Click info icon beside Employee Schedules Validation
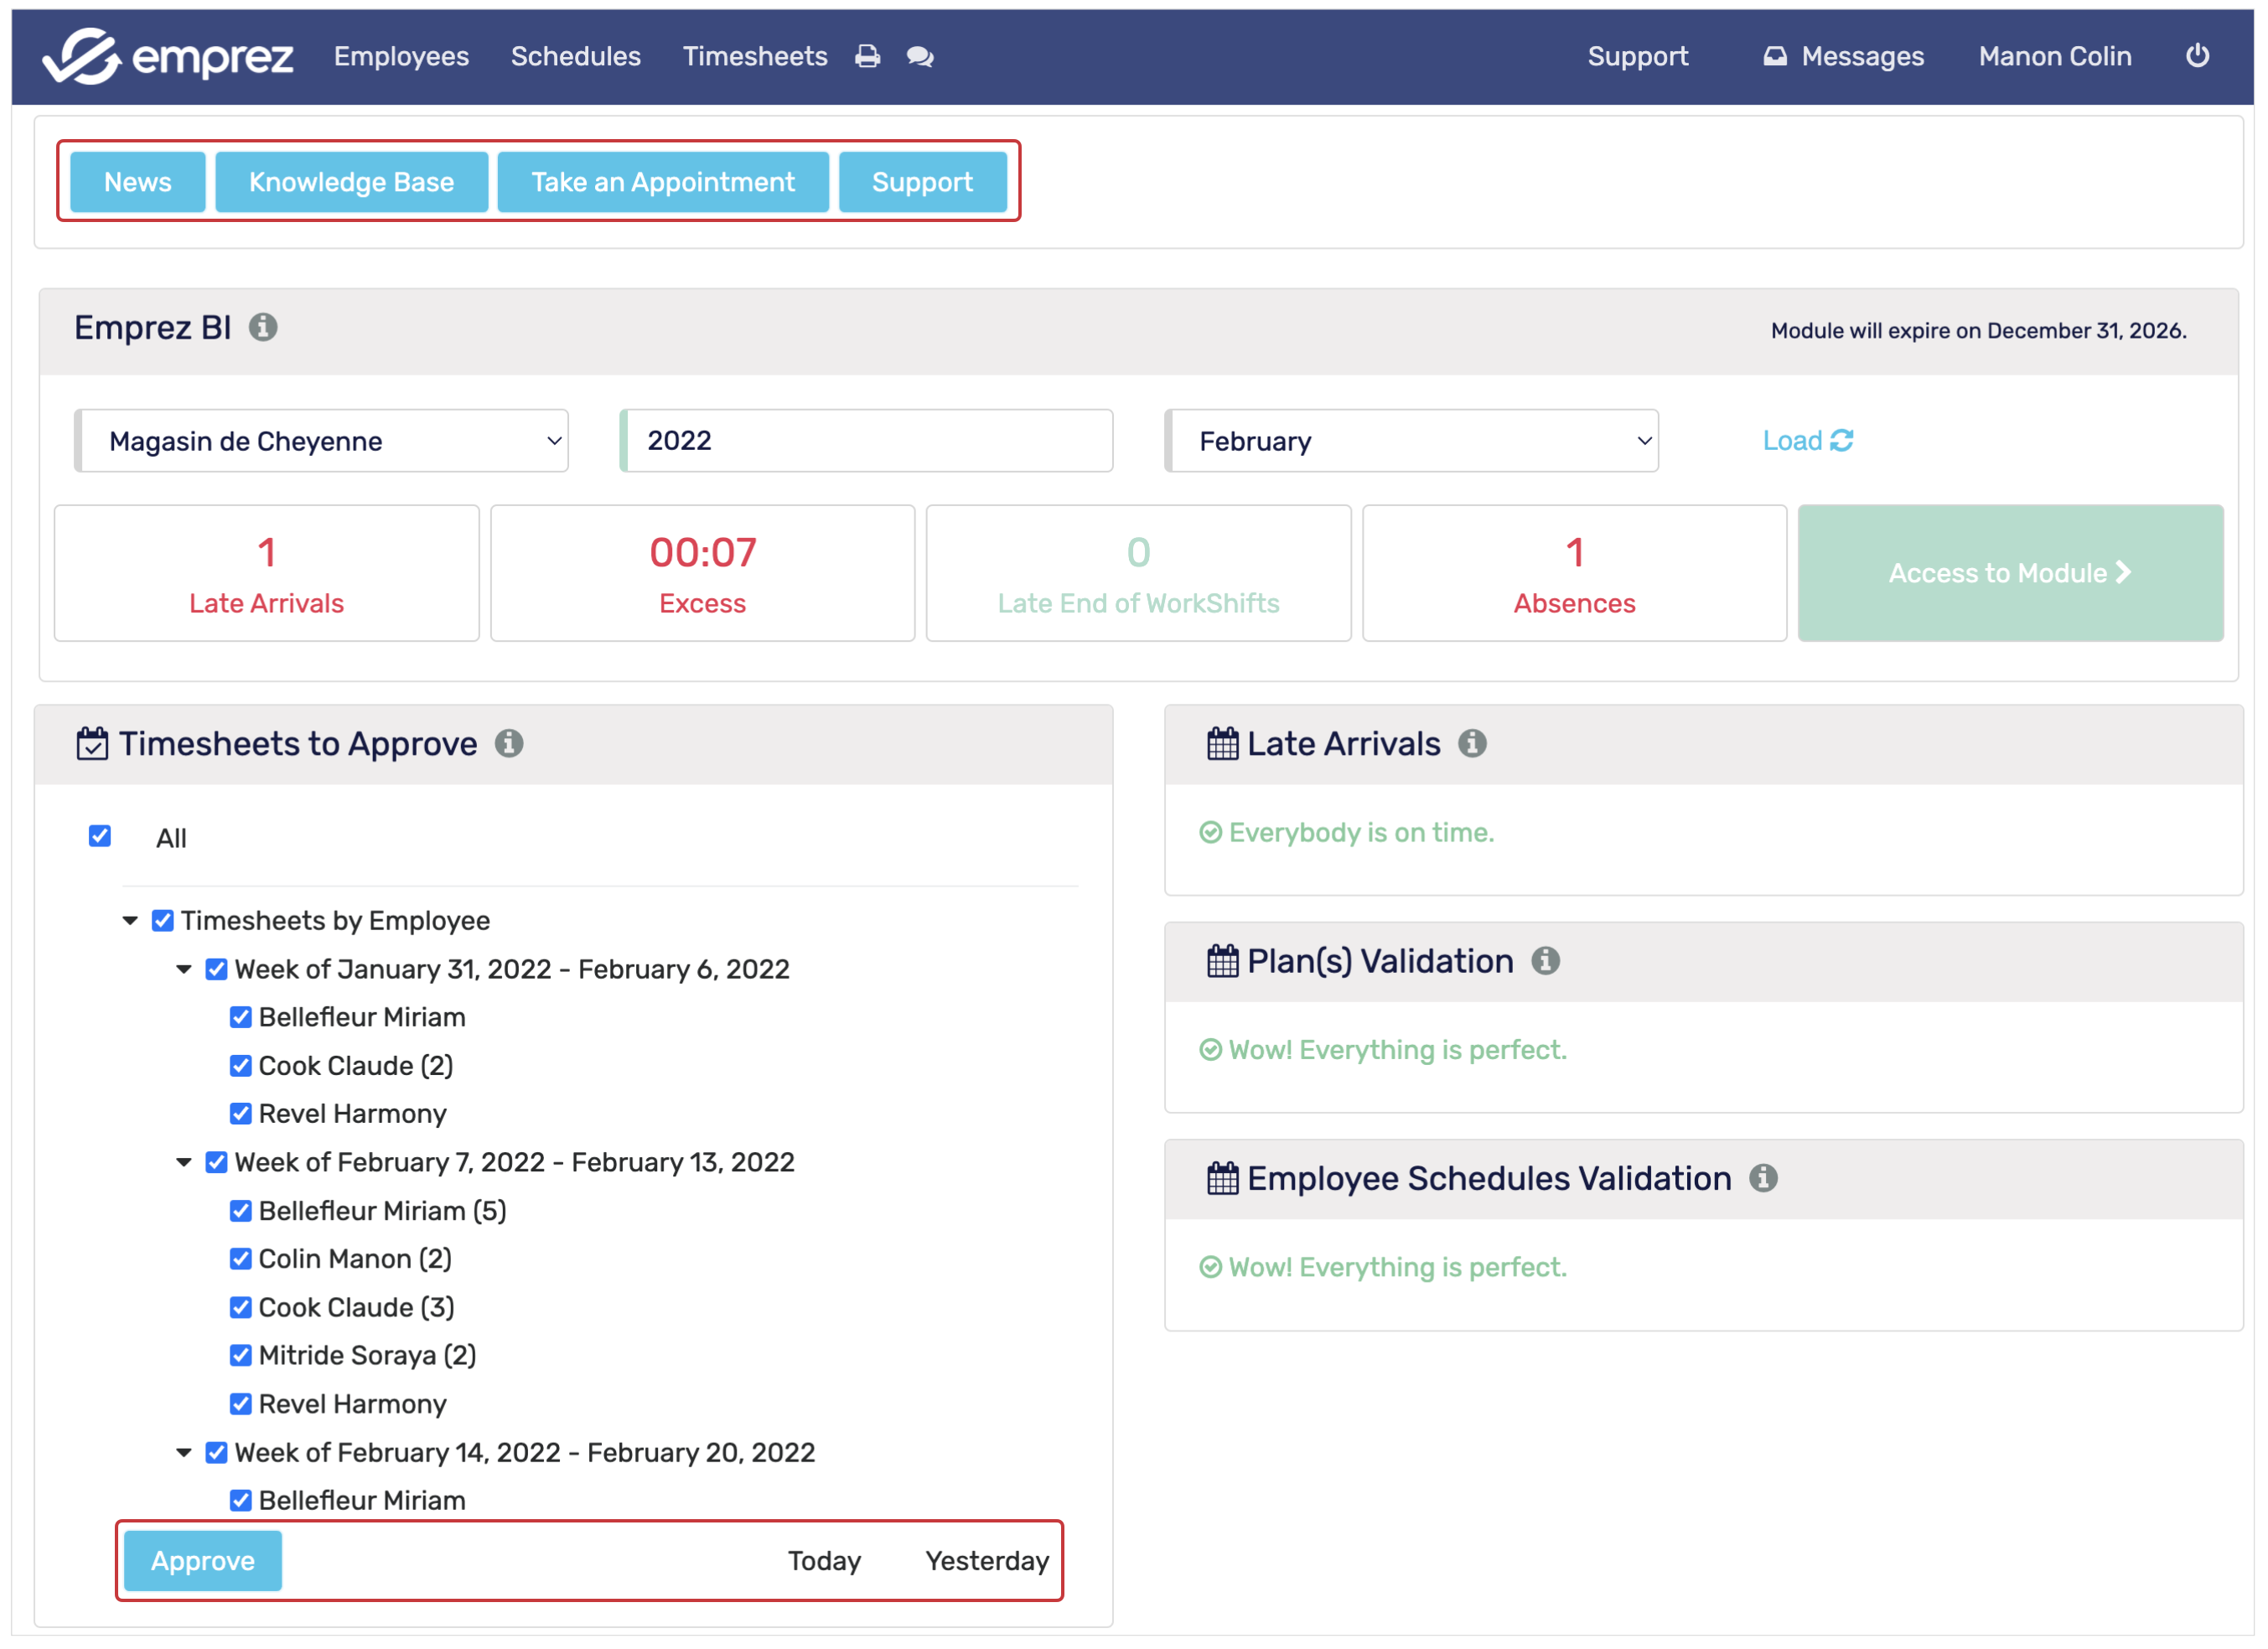Screen dimensions: 2268x1649 pyautogui.click(x=1763, y=1177)
